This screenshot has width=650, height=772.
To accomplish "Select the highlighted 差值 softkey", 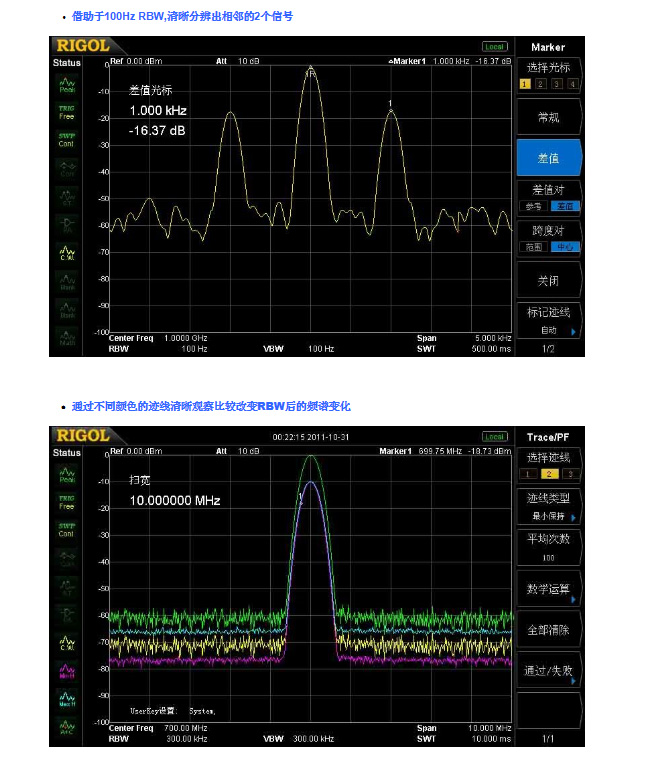I will click(548, 158).
